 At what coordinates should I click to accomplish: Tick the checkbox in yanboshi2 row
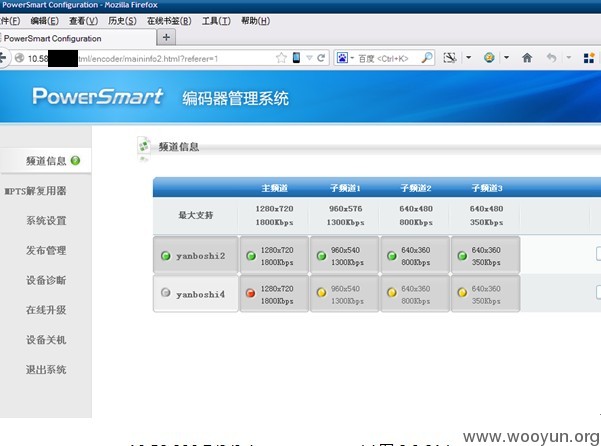pyautogui.click(x=598, y=254)
